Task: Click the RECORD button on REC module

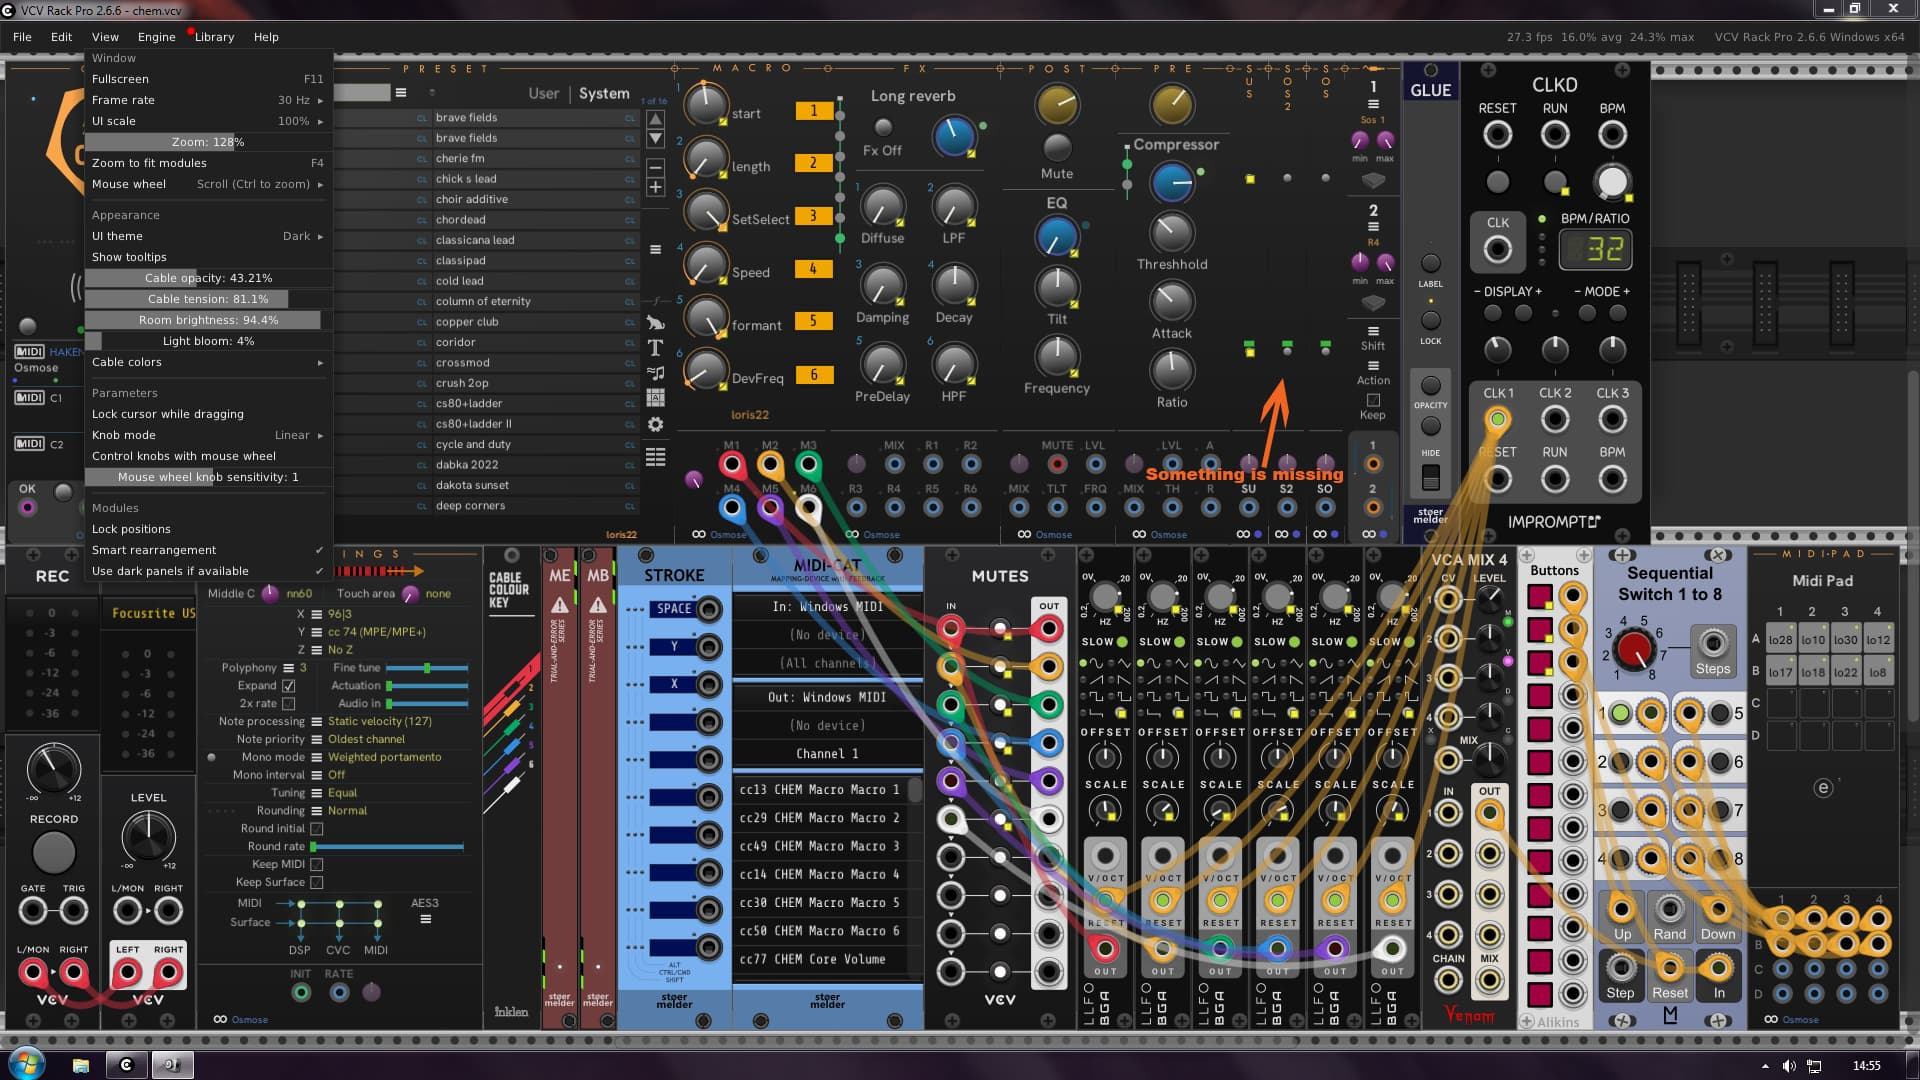Action: [x=54, y=853]
